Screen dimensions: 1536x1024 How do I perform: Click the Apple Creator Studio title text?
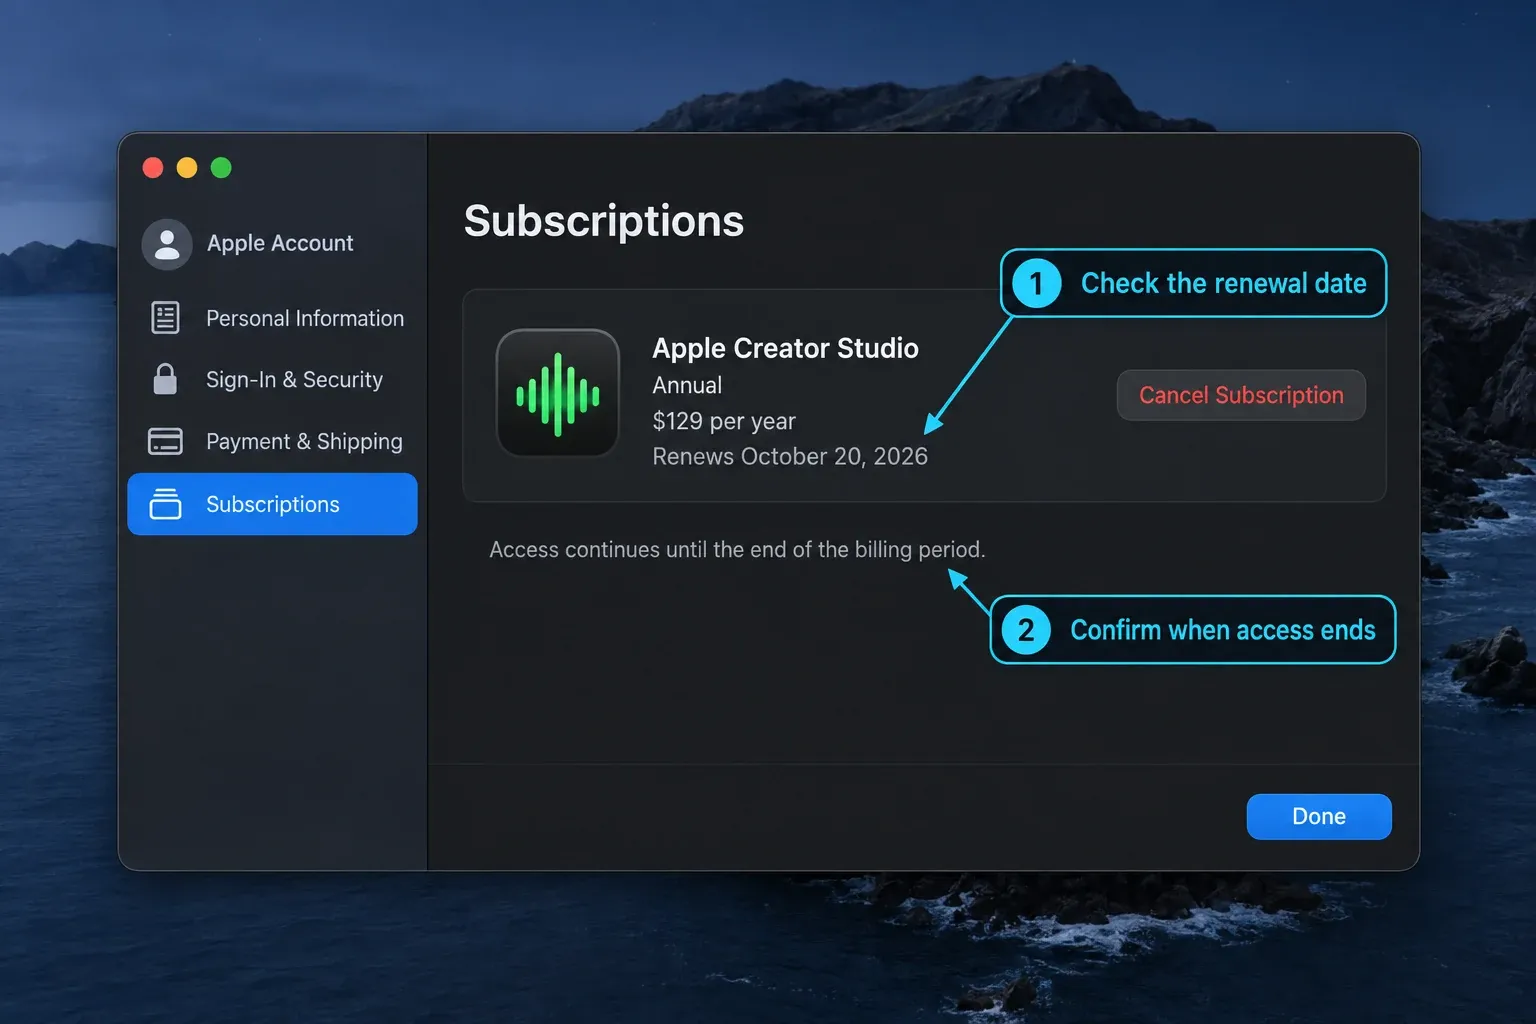pyautogui.click(x=785, y=348)
